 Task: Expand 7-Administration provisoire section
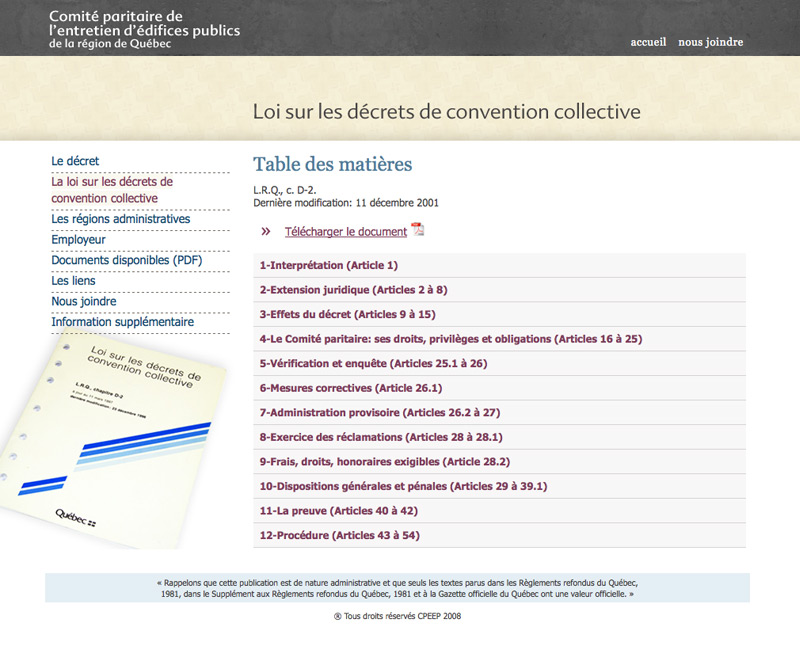pyautogui.click(x=379, y=412)
